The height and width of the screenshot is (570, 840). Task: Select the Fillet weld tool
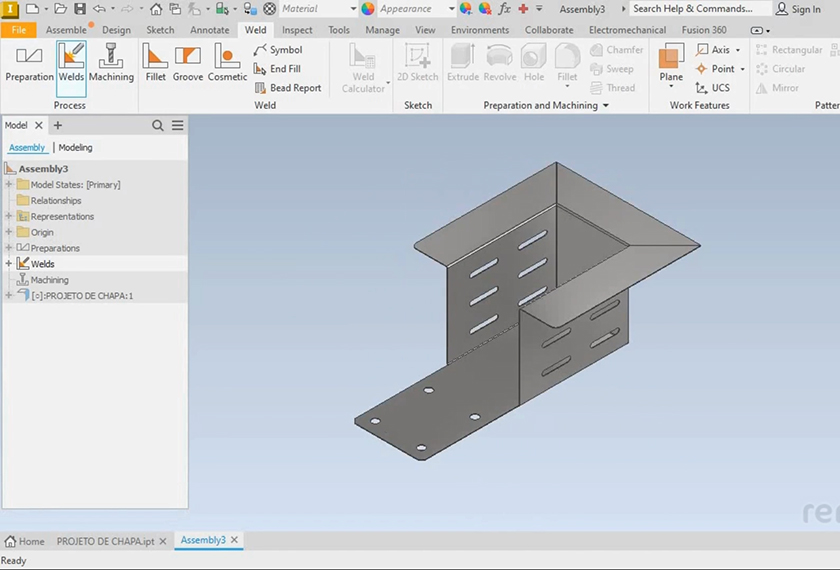click(x=155, y=63)
